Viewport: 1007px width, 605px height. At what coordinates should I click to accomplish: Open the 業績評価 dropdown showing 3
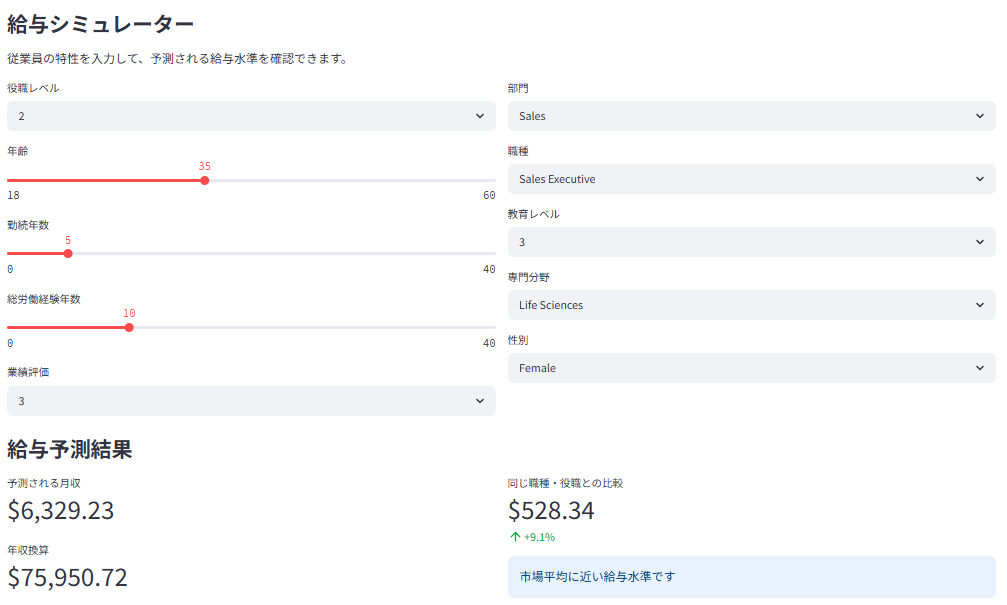pyautogui.click(x=251, y=401)
